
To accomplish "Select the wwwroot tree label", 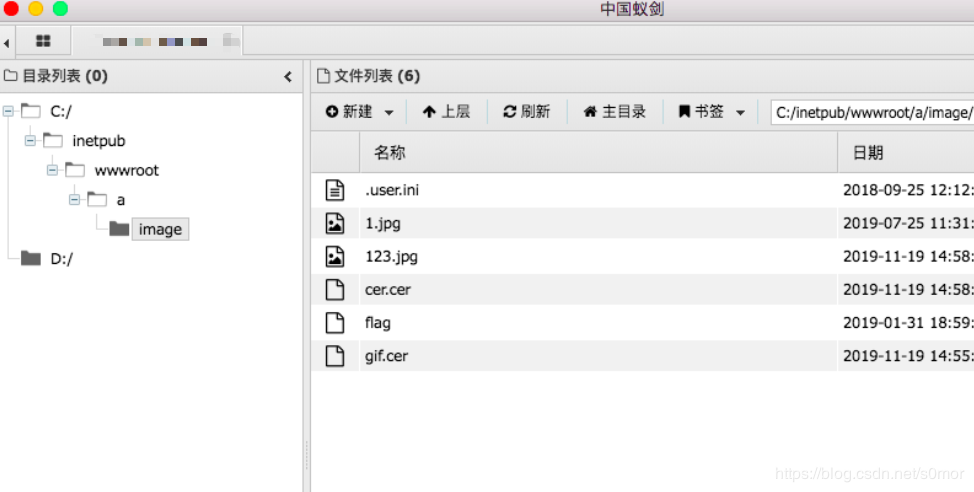I will (x=127, y=170).
